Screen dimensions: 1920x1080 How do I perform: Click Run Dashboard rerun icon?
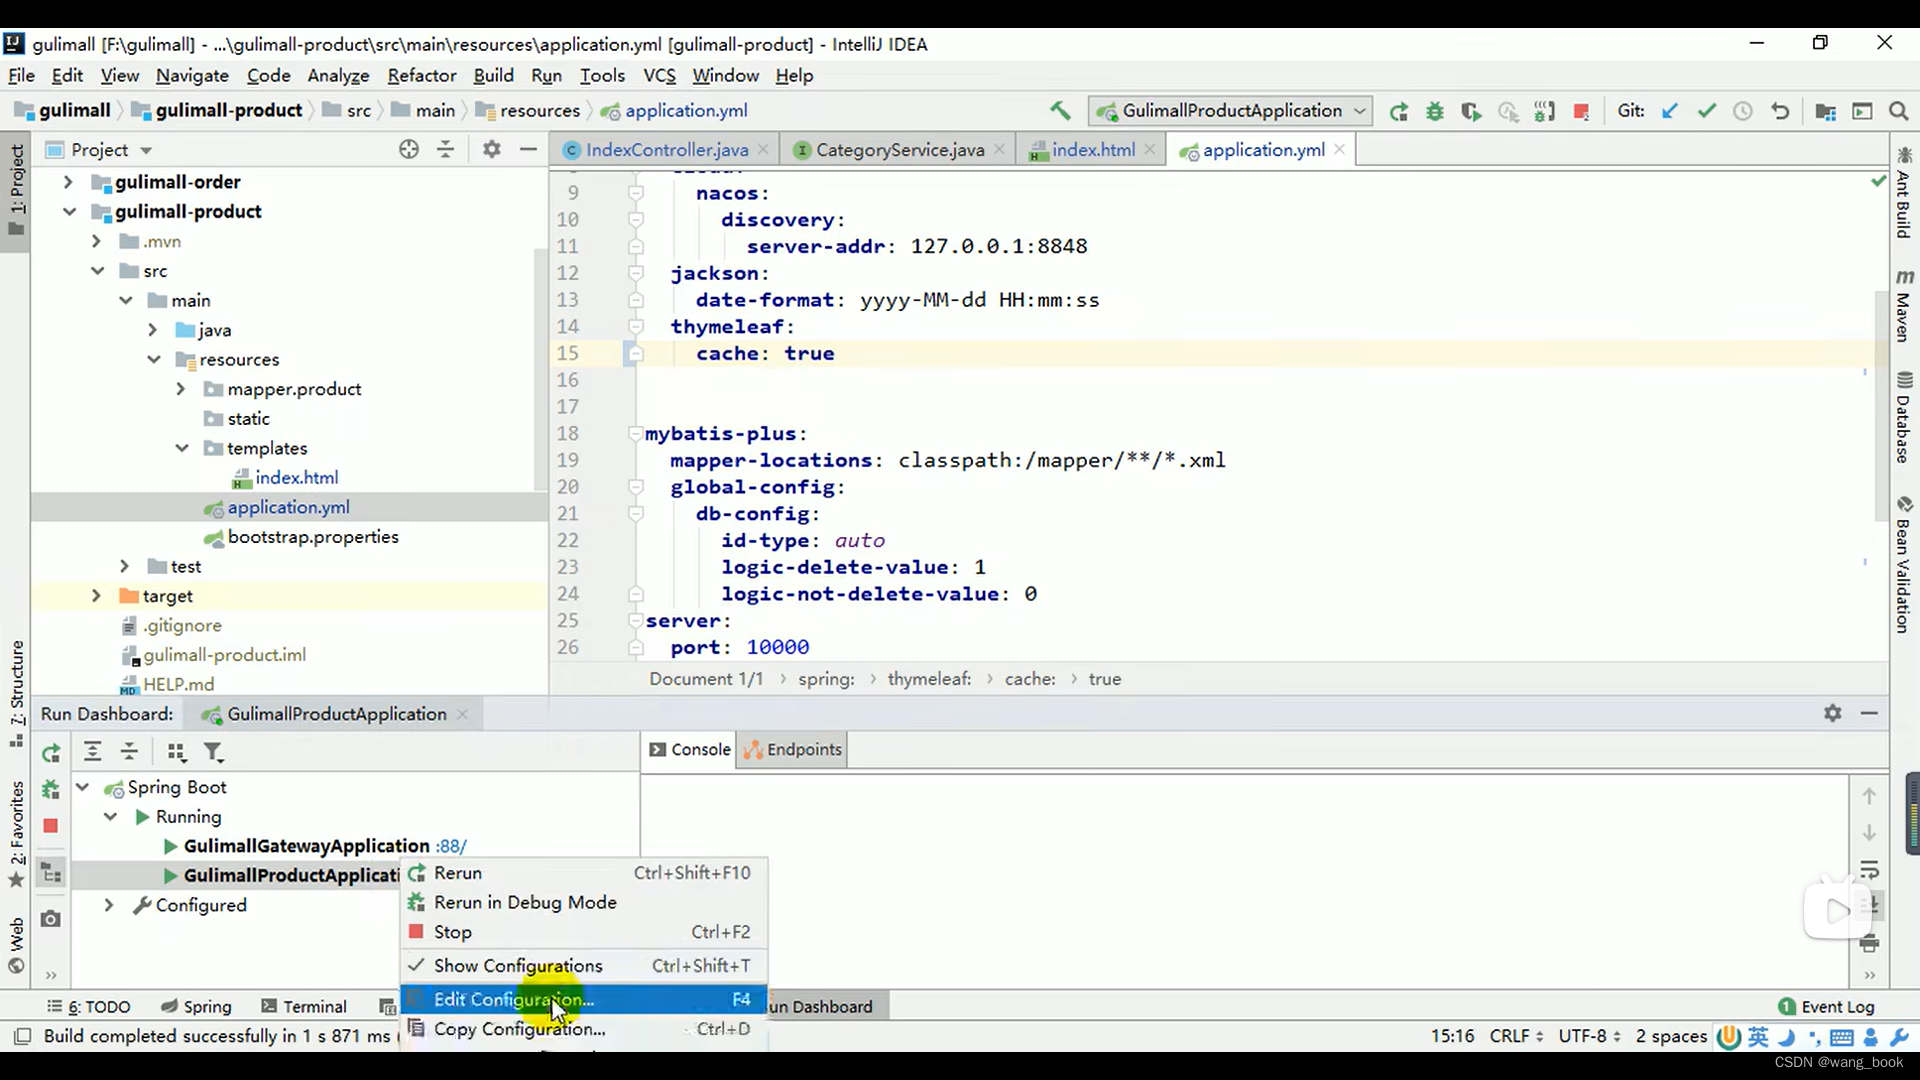coord(51,752)
